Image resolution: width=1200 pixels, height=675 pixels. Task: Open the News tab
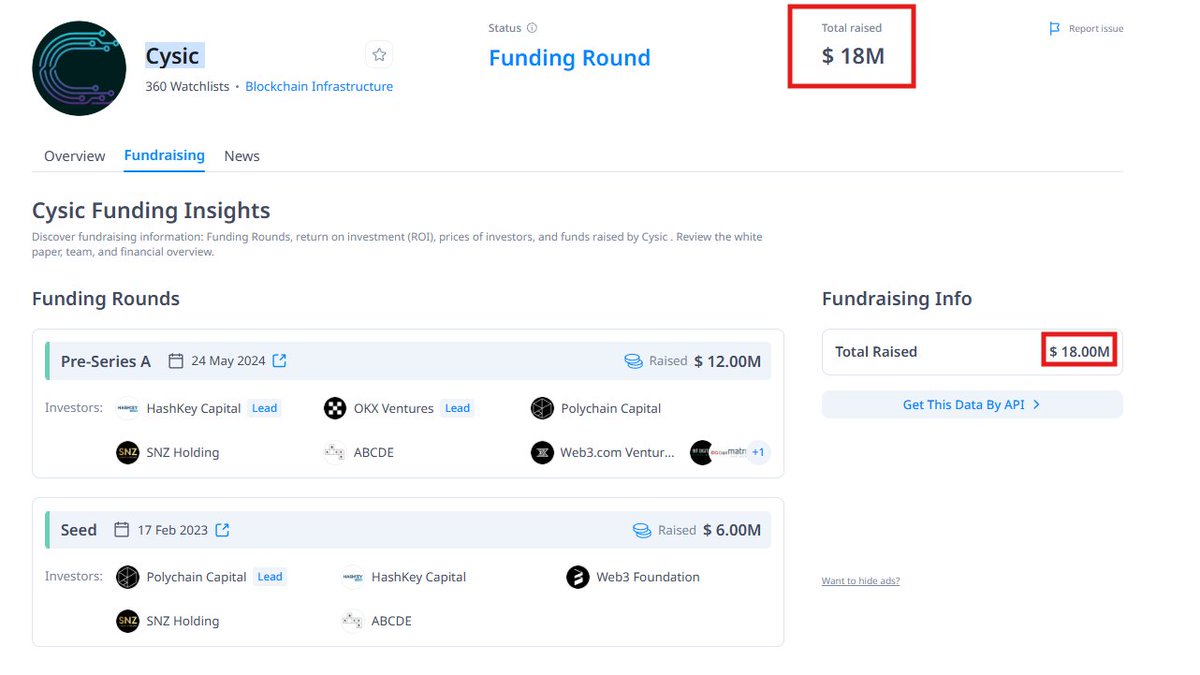[242, 156]
